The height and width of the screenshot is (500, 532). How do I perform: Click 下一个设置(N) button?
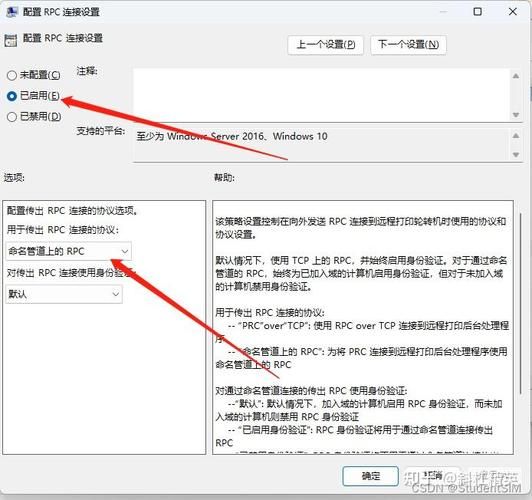click(408, 44)
